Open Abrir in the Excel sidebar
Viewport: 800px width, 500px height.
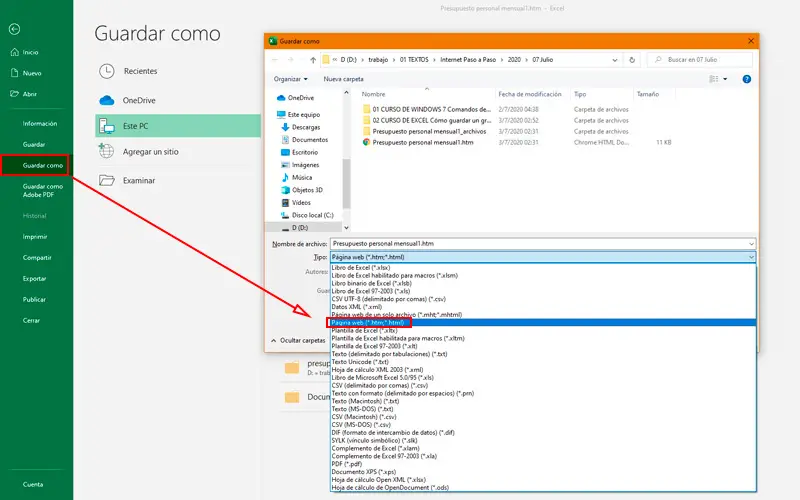[24, 94]
